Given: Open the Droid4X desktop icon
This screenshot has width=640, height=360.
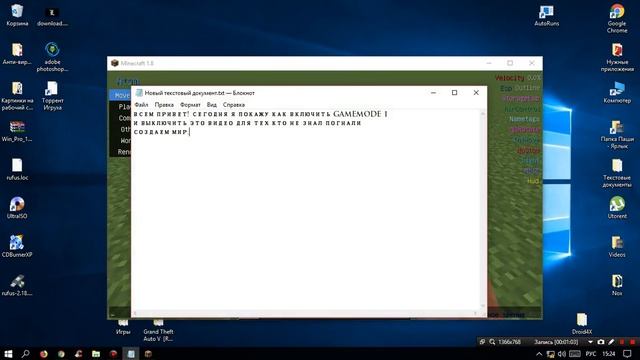Looking at the screenshot, I should coord(582,323).
